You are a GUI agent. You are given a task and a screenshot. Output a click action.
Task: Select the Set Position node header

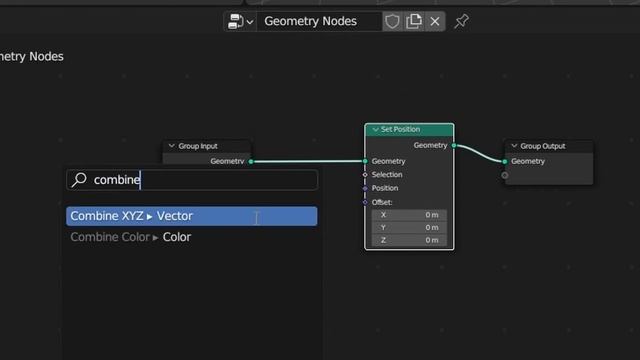coord(409,129)
